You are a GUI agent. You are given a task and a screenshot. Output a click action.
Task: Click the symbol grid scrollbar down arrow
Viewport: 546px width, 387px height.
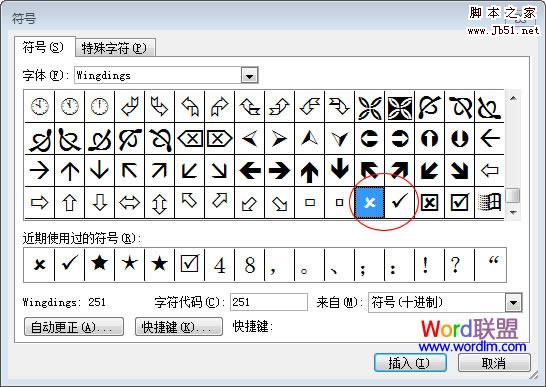[x=513, y=212]
